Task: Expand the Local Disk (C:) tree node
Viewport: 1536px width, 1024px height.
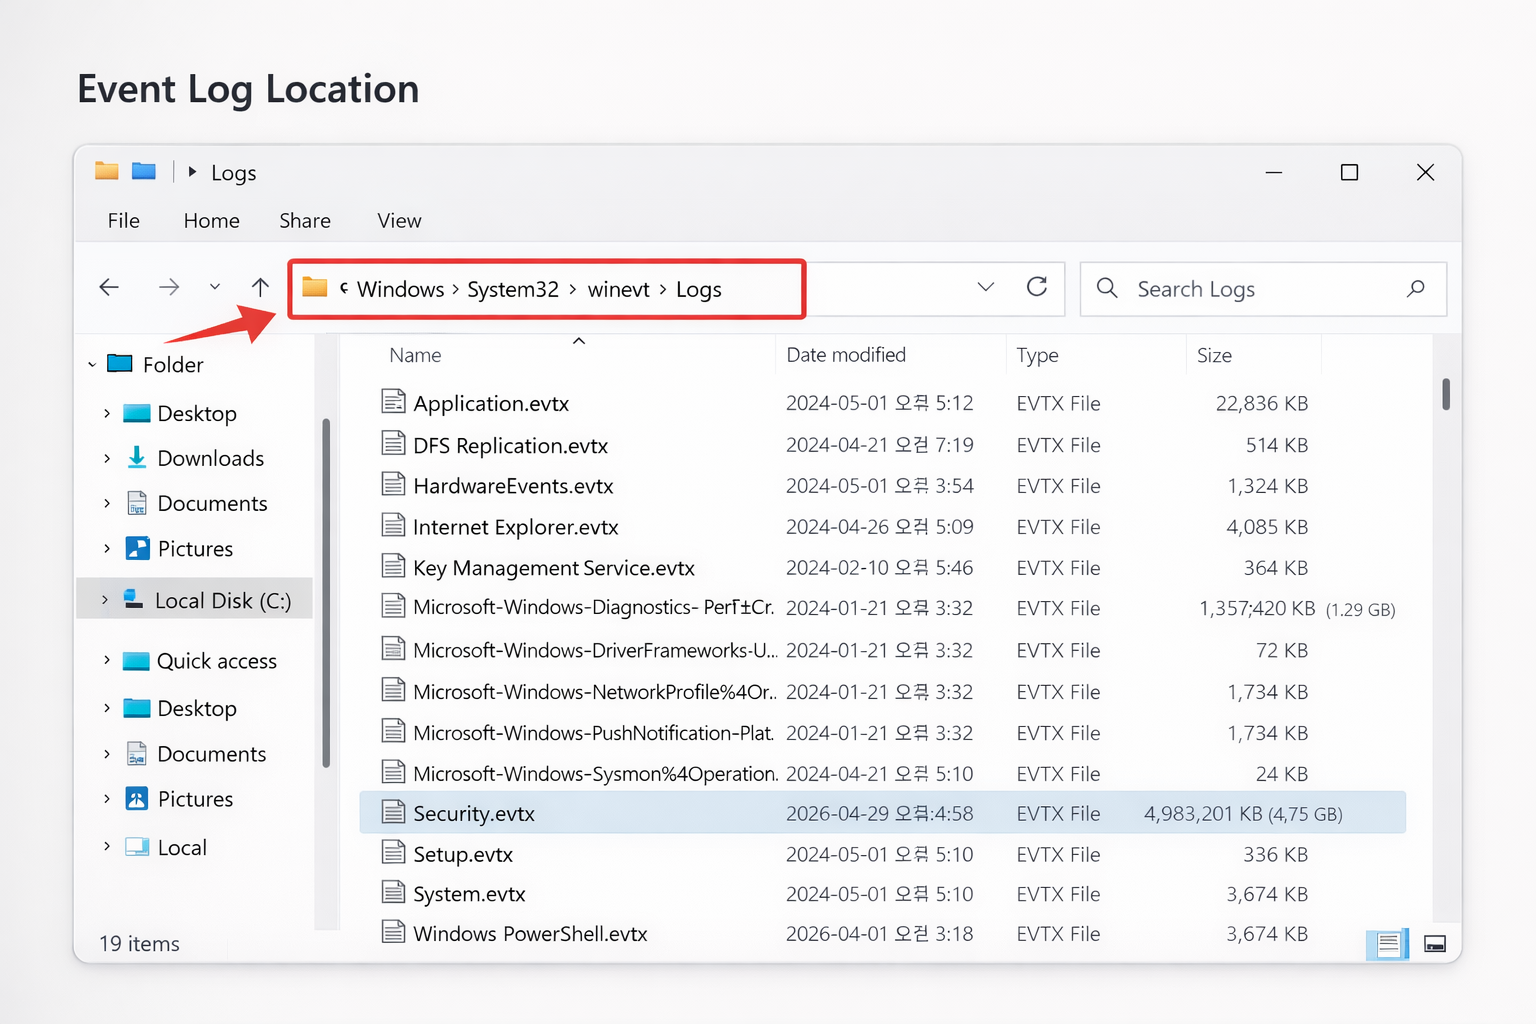Action: click(x=105, y=600)
